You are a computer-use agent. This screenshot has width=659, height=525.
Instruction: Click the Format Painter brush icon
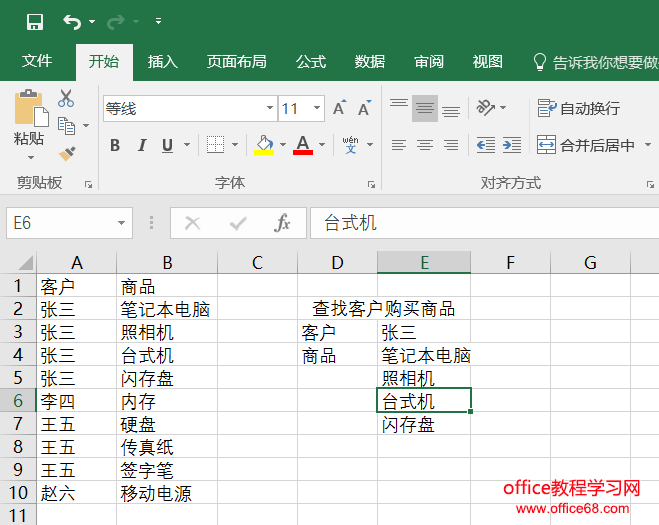[67, 154]
